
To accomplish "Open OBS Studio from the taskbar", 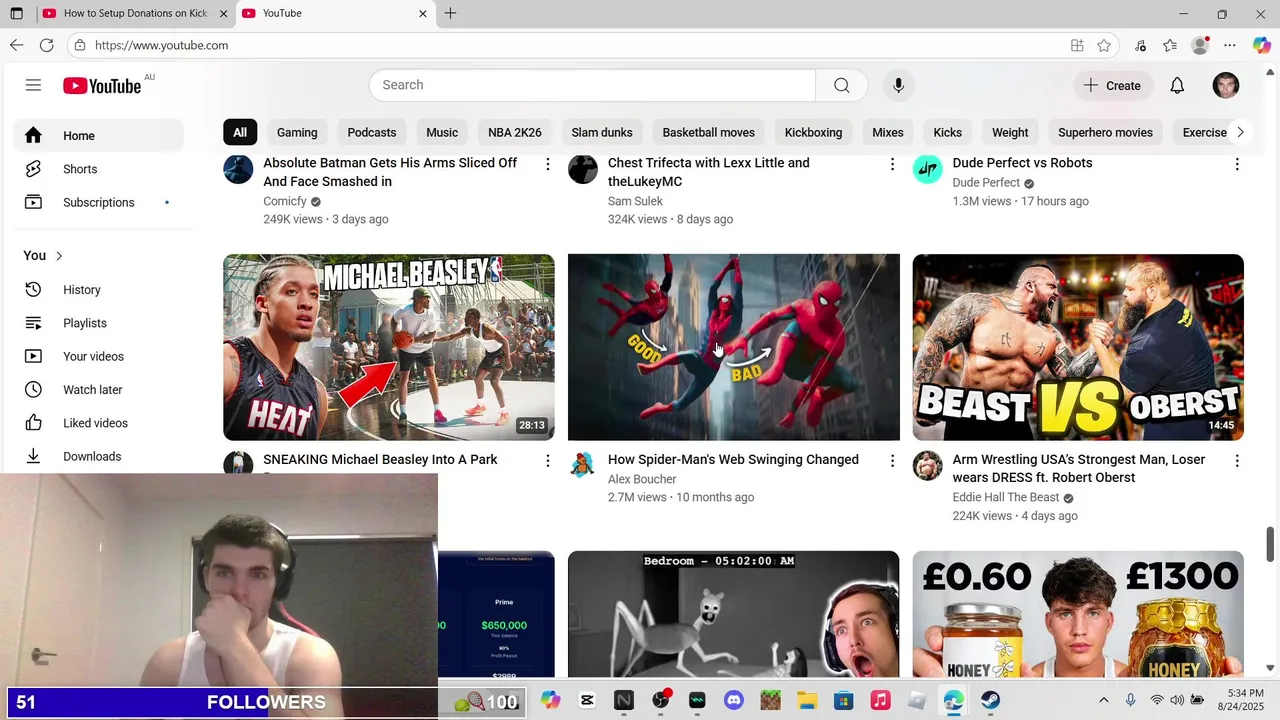I will (x=660, y=701).
